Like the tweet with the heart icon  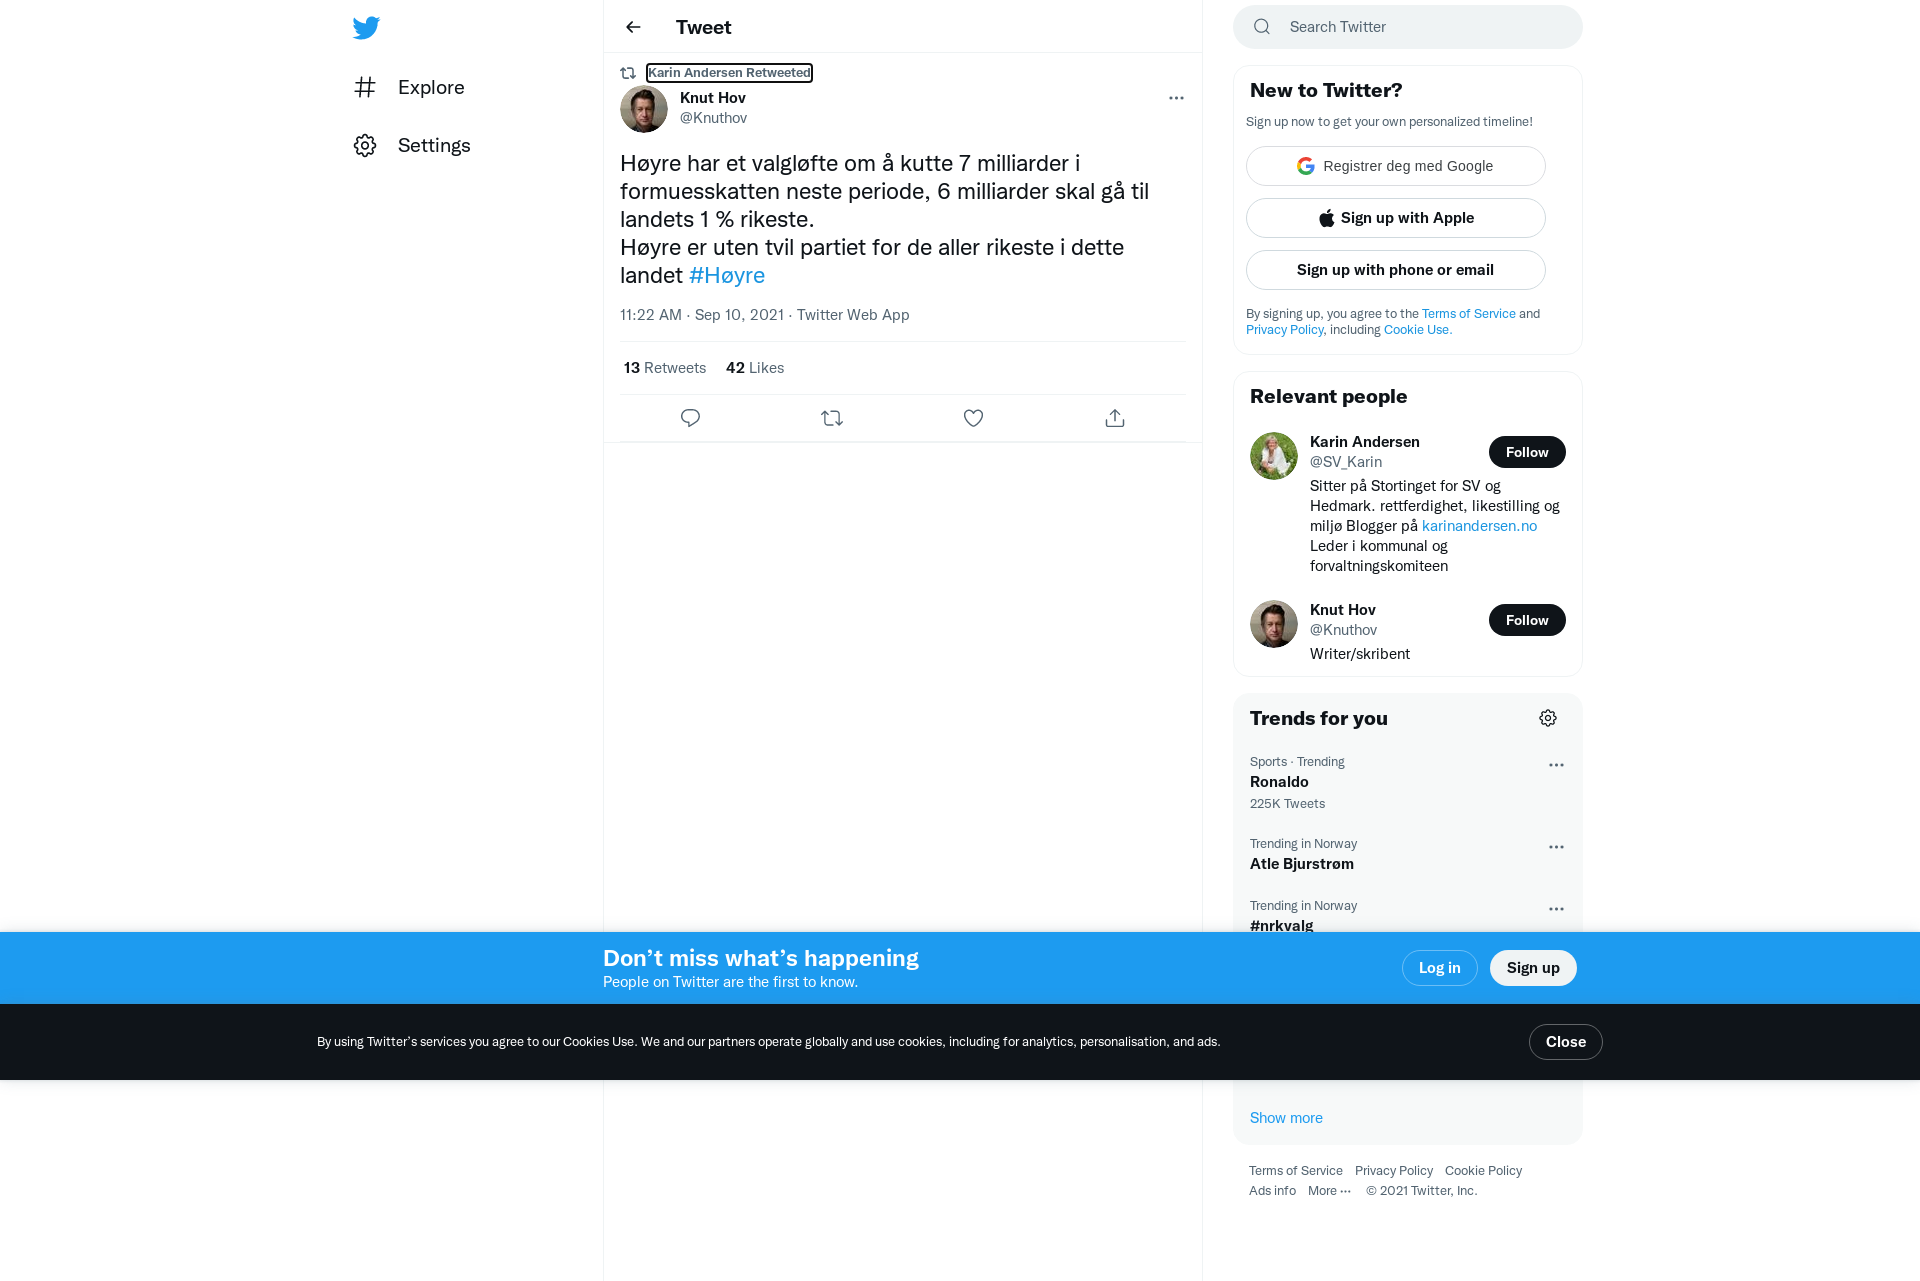(973, 418)
